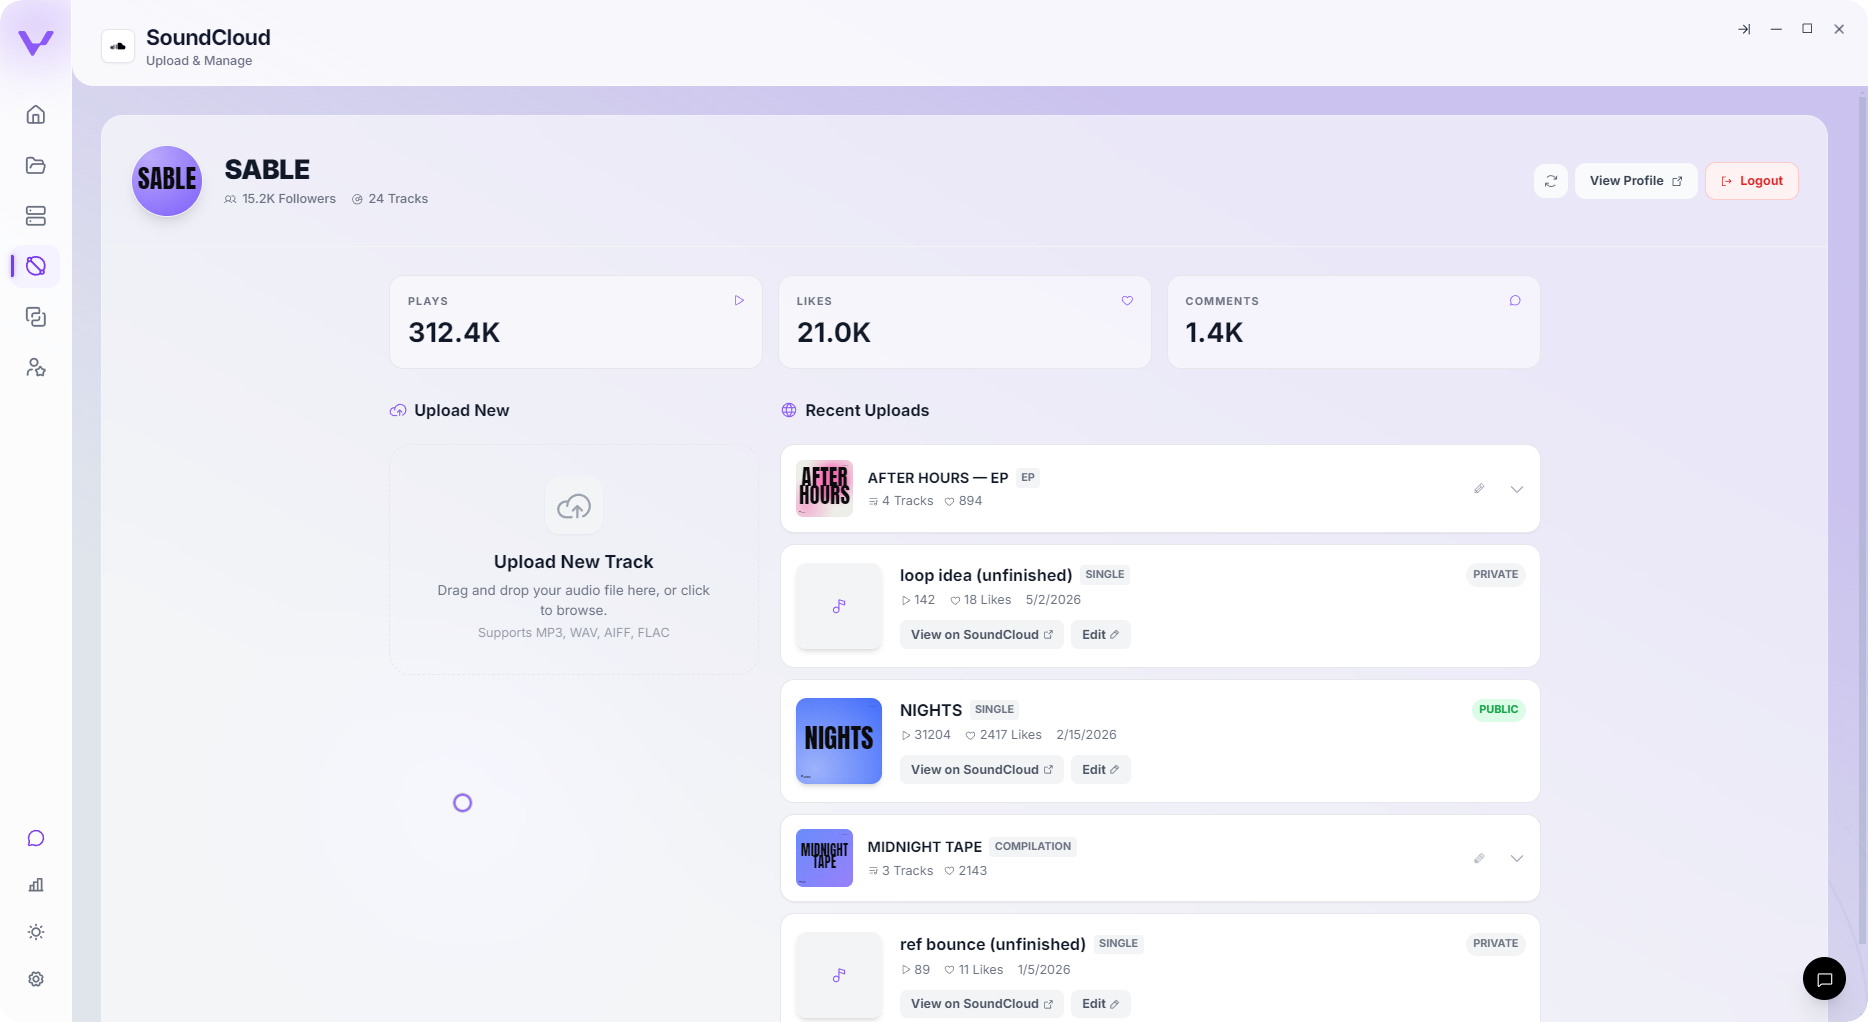Edit the MIDNIGHT TAPE pencil icon
Image resolution: width=1868 pixels, height=1022 pixels.
click(x=1479, y=859)
